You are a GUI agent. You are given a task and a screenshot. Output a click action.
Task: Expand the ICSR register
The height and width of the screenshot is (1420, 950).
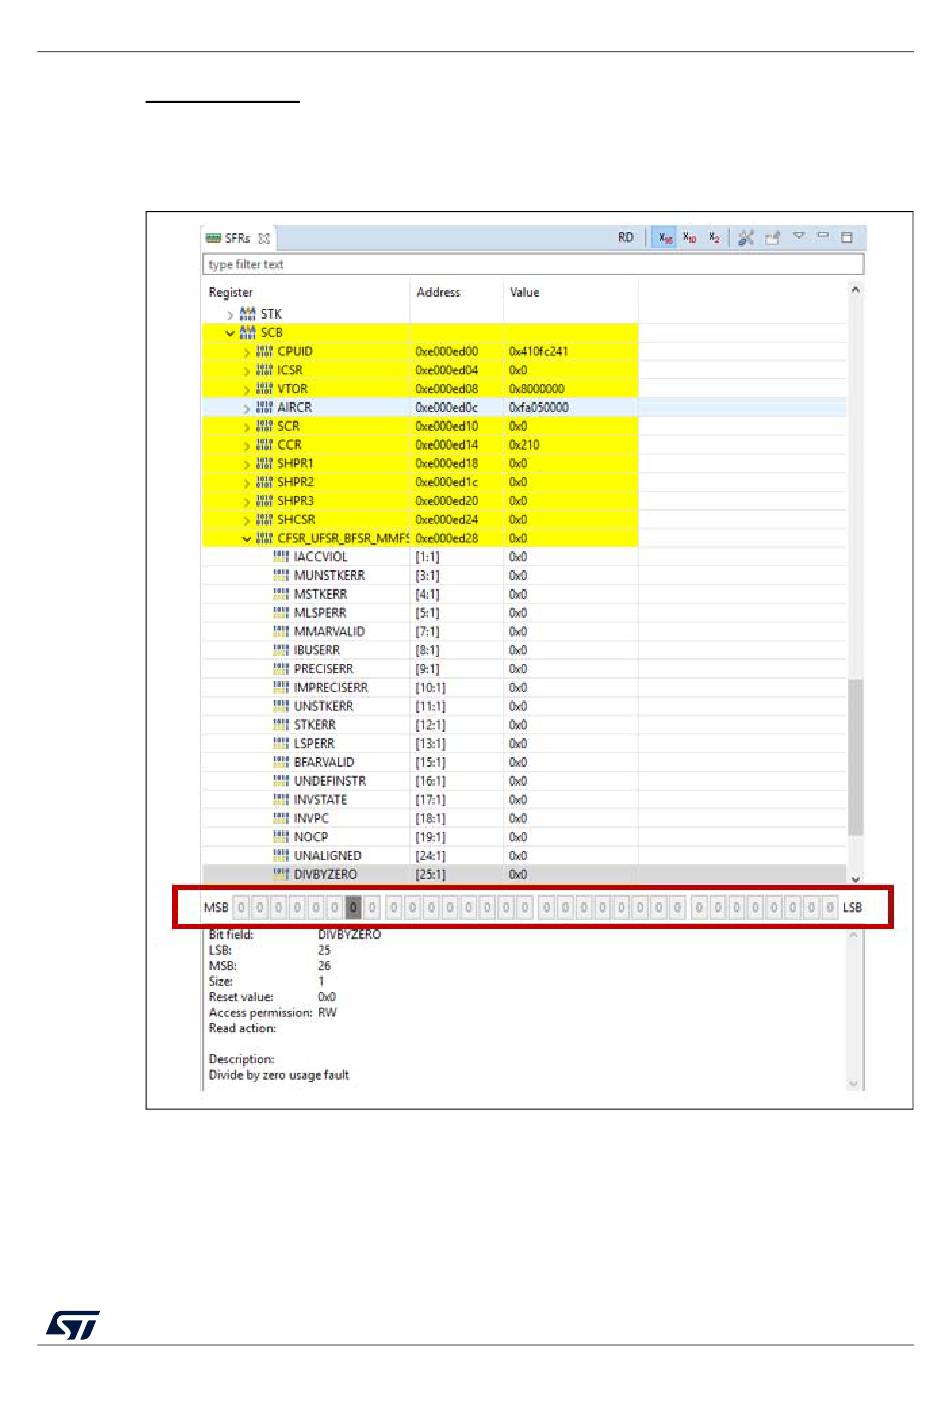coord(247,371)
